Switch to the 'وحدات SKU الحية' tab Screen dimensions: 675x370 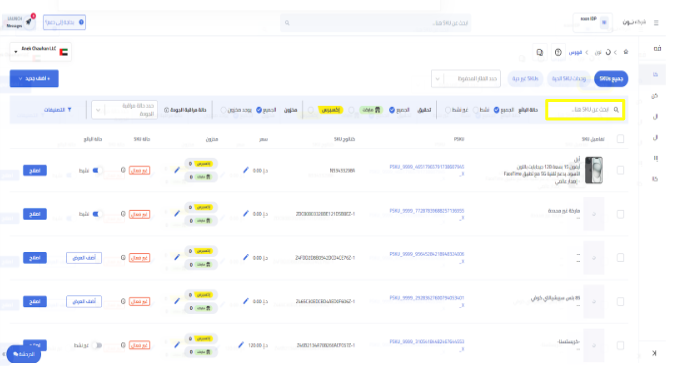coord(569,79)
